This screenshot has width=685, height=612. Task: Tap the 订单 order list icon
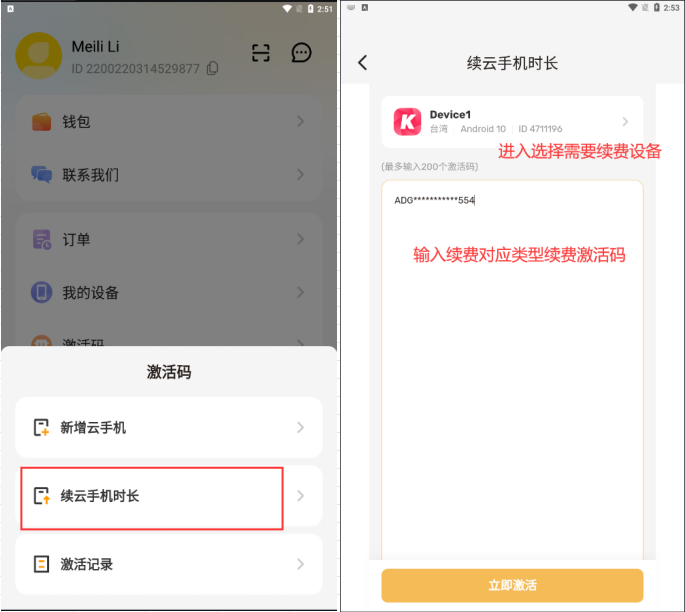[x=42, y=239]
